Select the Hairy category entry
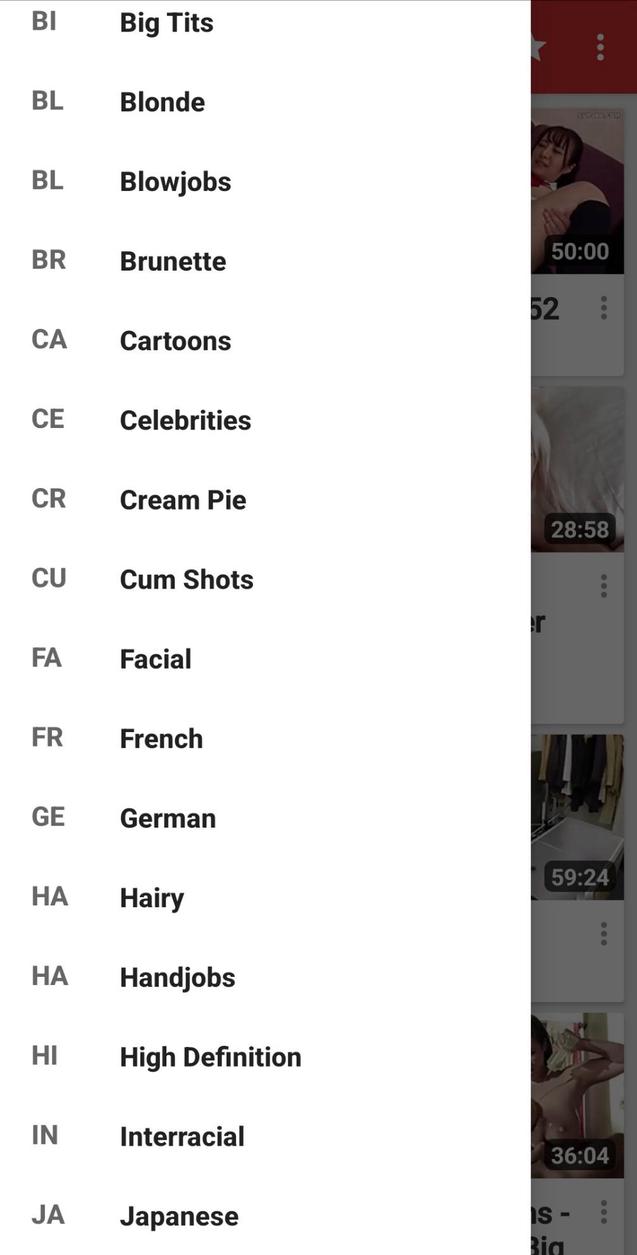The height and width of the screenshot is (1255, 637). (152, 897)
